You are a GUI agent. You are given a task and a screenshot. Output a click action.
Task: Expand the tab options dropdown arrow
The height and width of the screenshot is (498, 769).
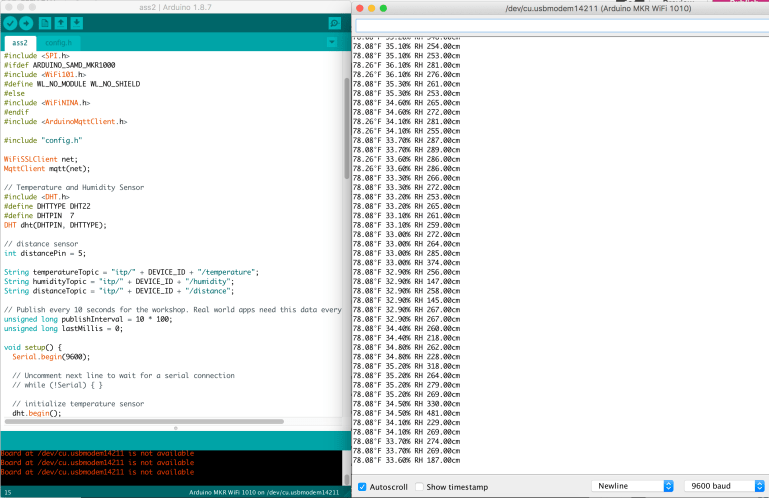[334, 43]
